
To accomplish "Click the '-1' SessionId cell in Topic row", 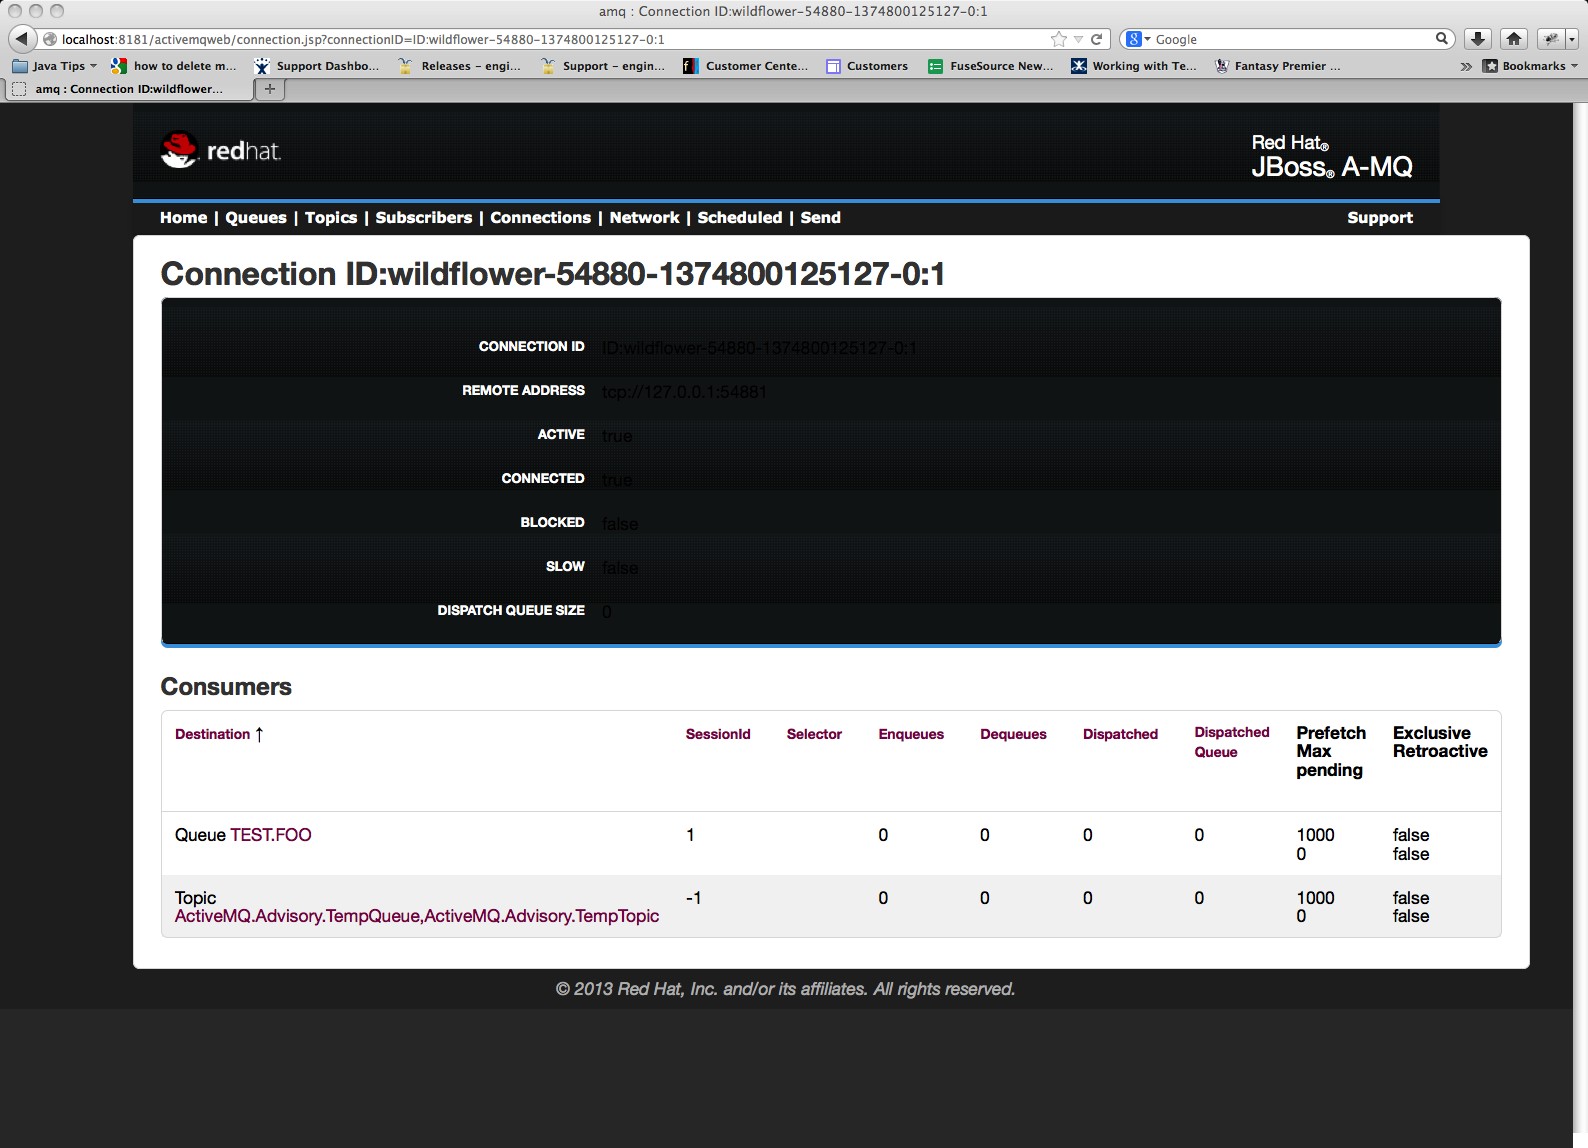I will (x=693, y=898).
